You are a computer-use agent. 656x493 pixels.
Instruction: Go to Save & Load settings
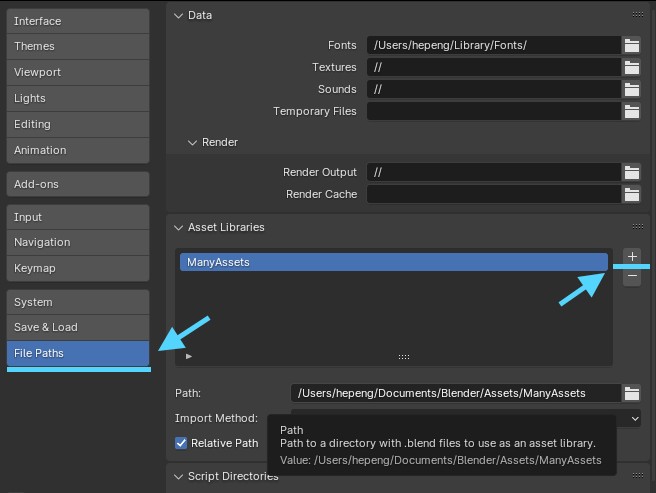click(78, 327)
